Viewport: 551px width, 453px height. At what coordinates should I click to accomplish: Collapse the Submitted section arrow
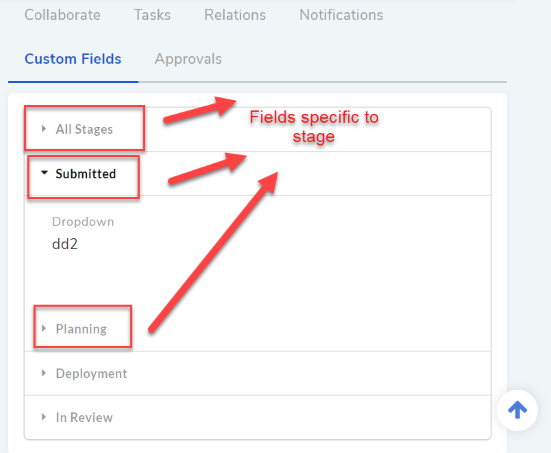pos(44,173)
